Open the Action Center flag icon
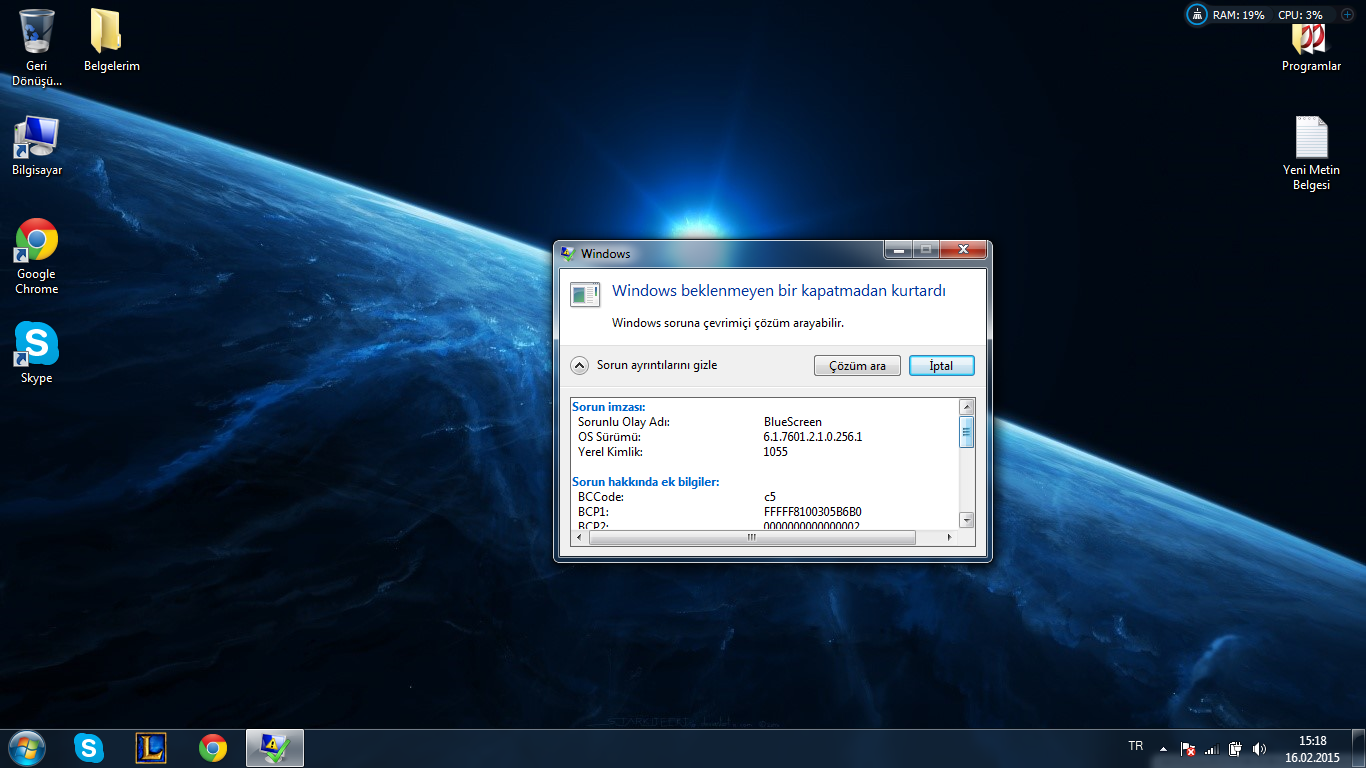 (1188, 748)
